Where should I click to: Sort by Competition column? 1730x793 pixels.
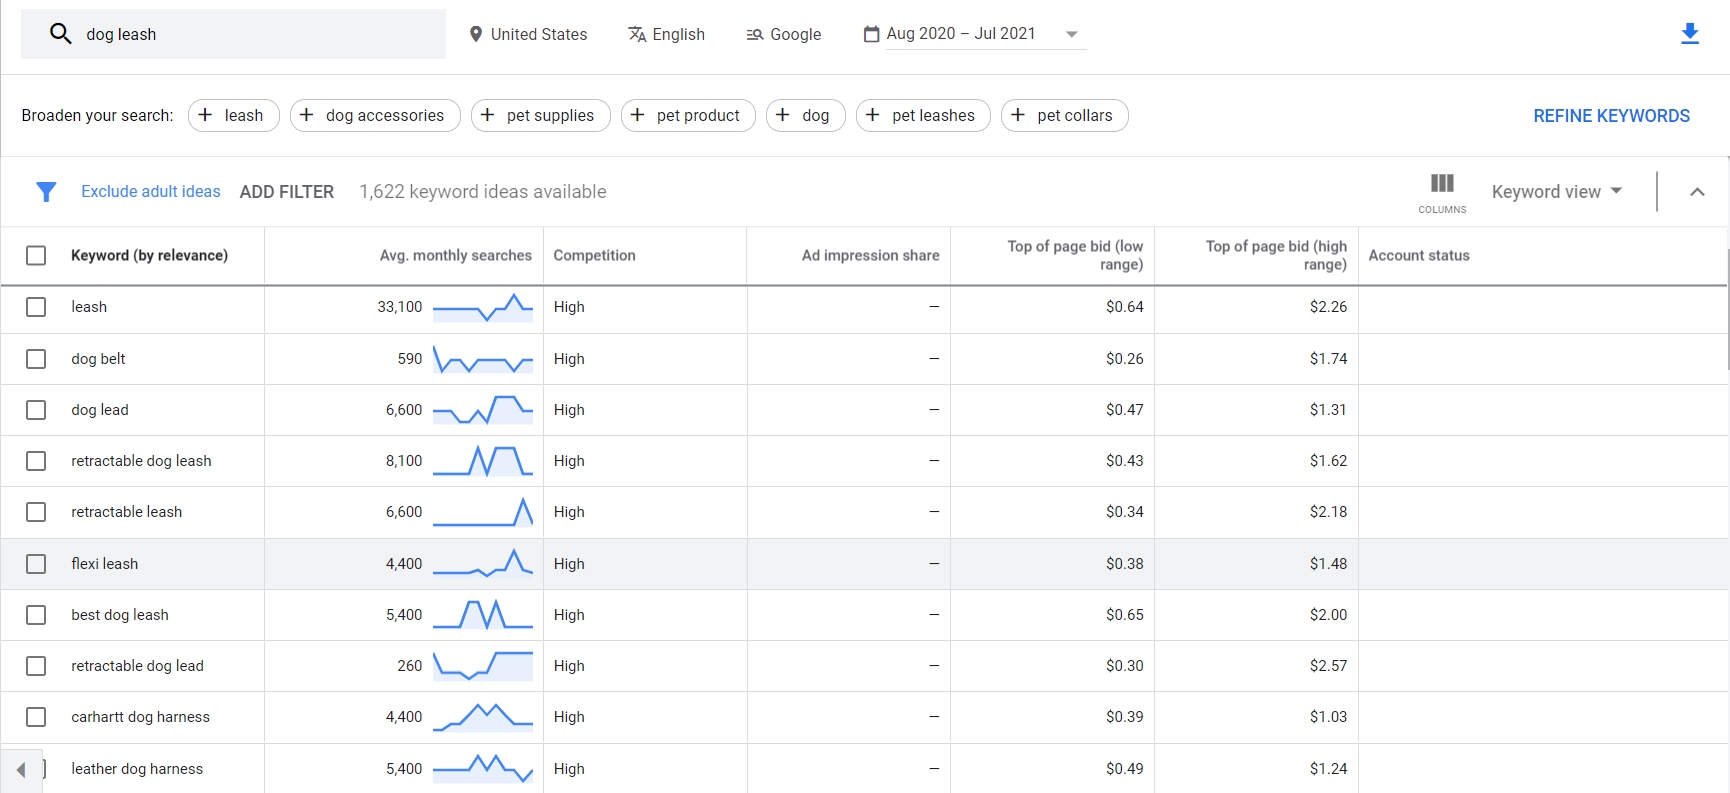click(x=594, y=256)
